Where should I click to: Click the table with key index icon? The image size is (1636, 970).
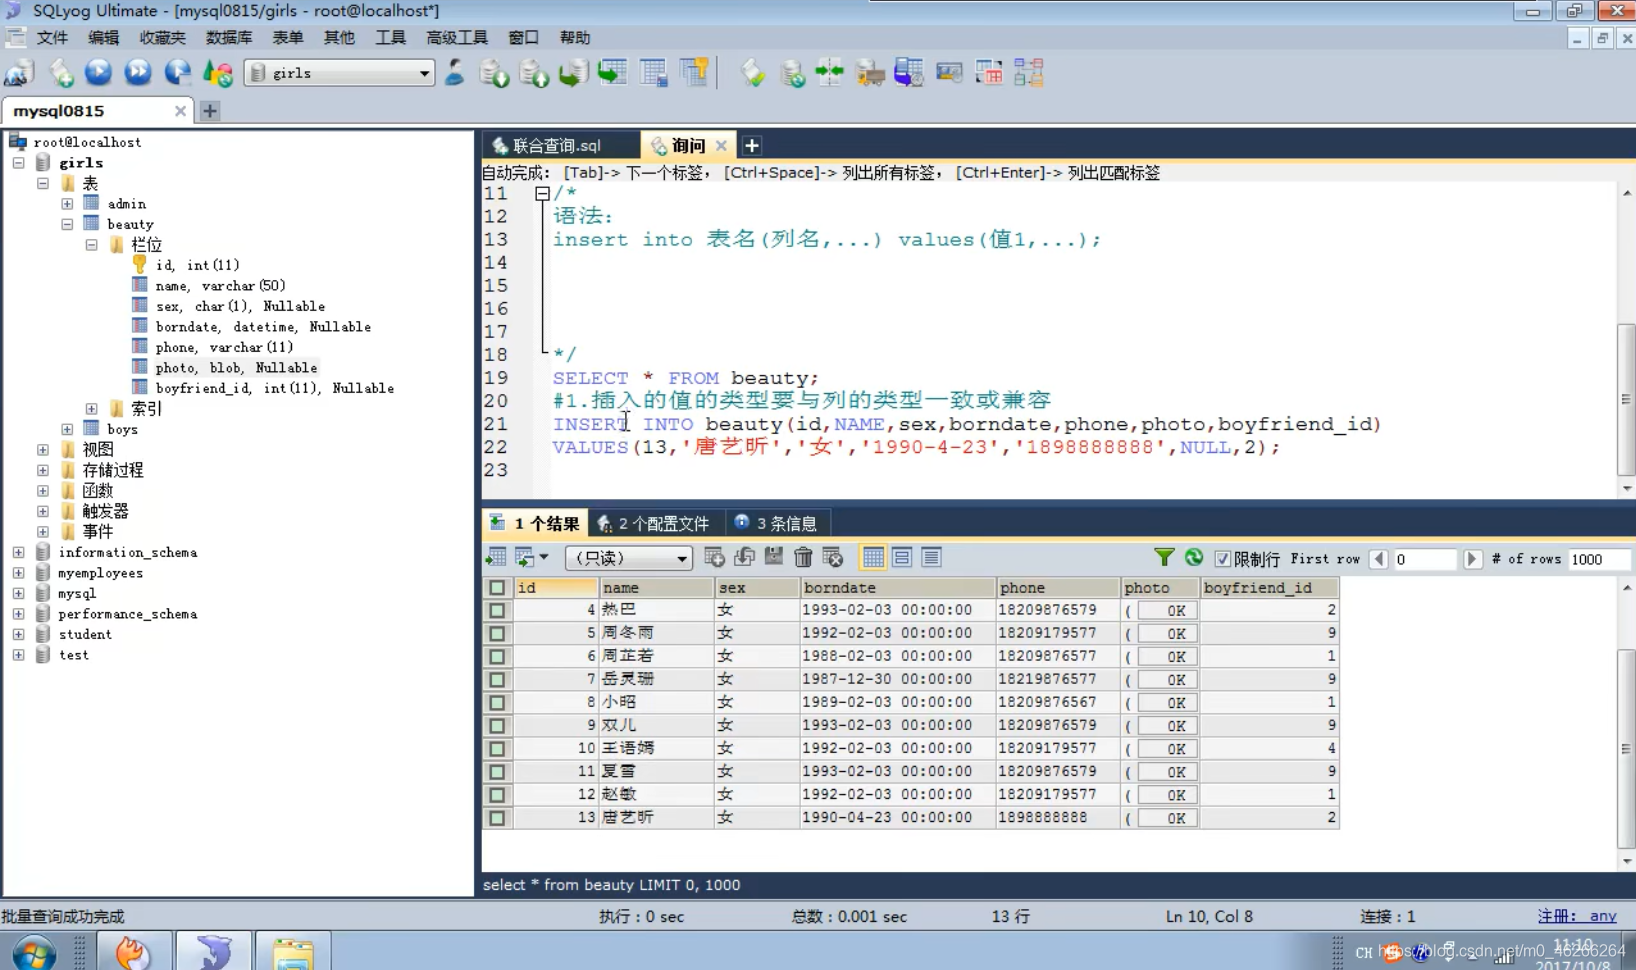click(693, 72)
